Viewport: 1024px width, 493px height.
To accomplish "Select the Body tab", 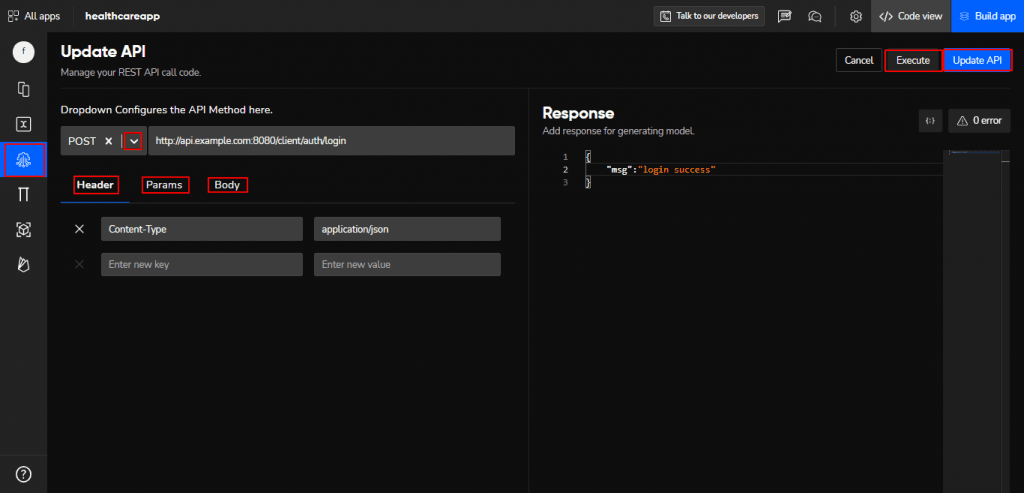I will 227,185.
